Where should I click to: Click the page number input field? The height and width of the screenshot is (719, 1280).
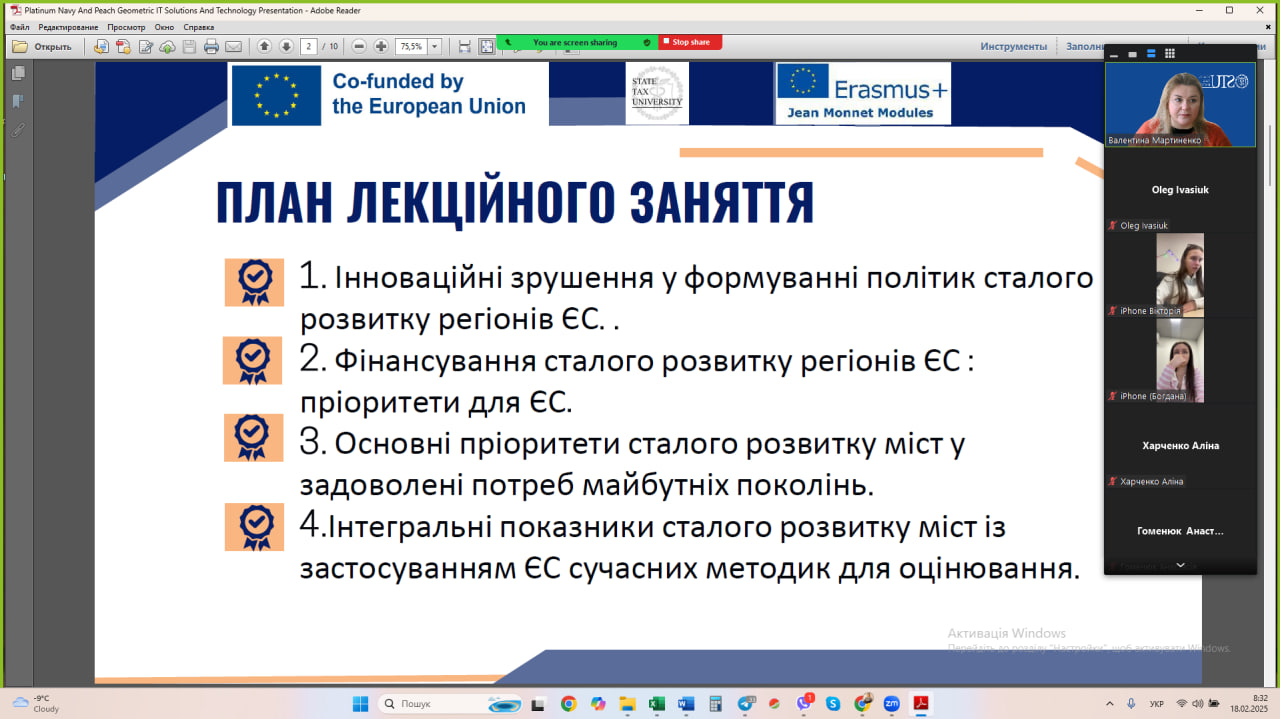(x=309, y=46)
